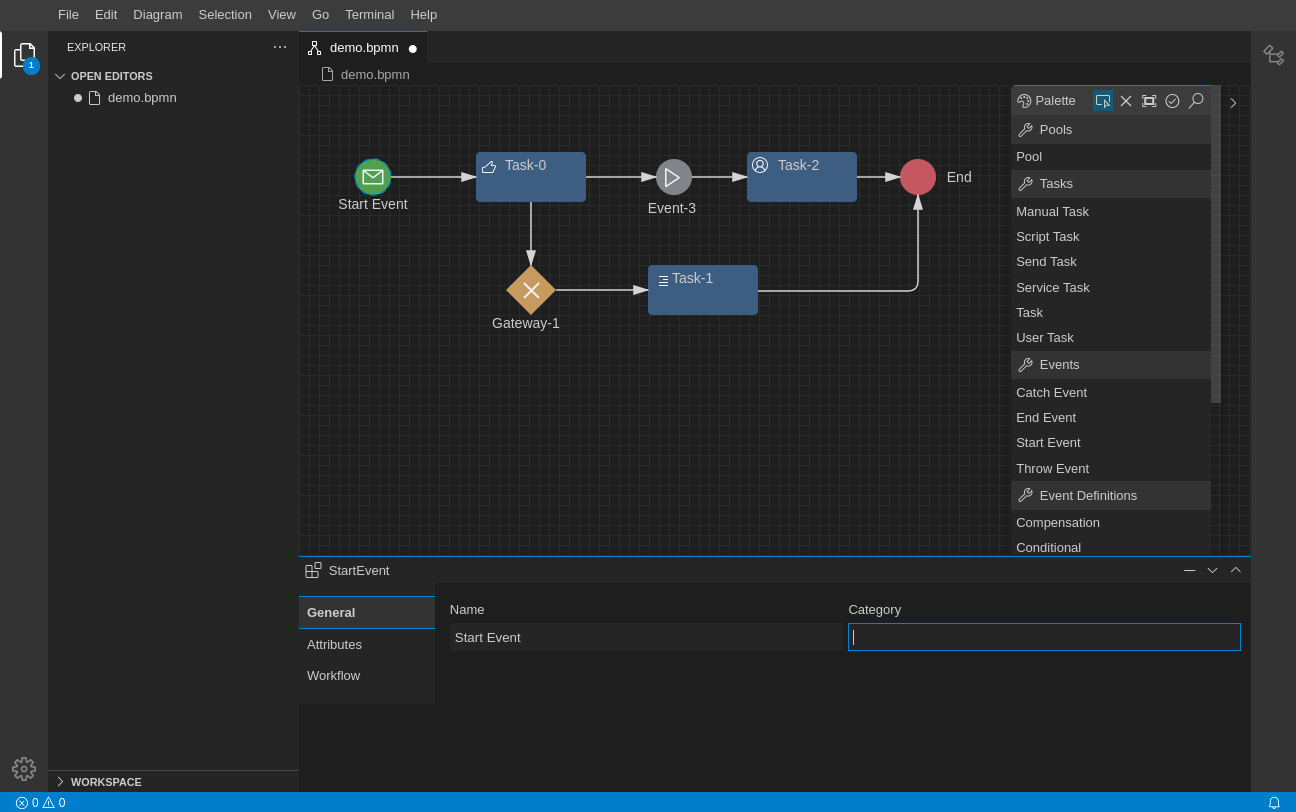Screen dimensions: 1296x812
Task: Toggle the Events section in the Palette
Action: [x=1058, y=364]
